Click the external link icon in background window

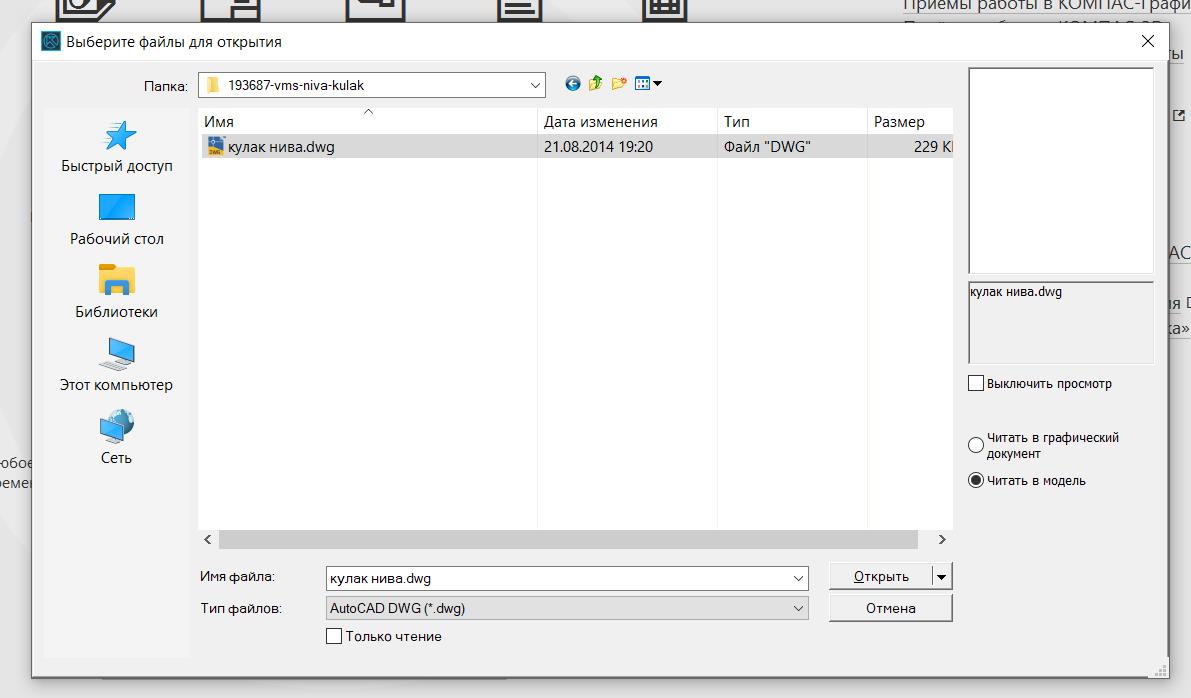[x=1178, y=115]
